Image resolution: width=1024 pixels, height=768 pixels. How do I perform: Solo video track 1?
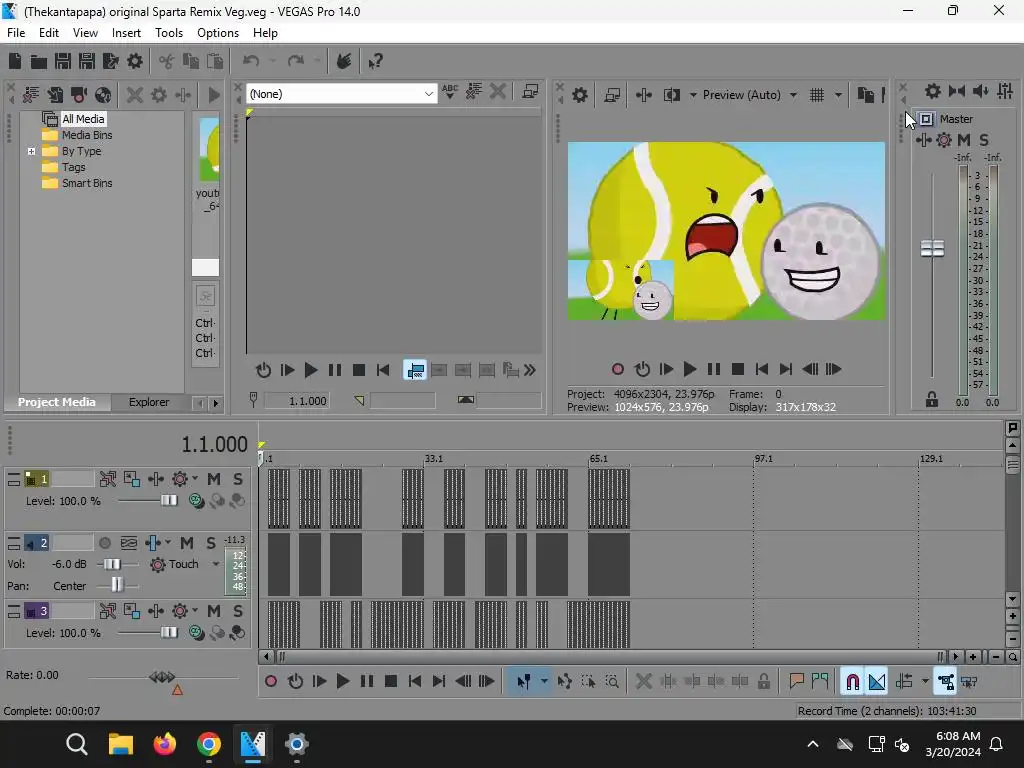[x=238, y=479]
